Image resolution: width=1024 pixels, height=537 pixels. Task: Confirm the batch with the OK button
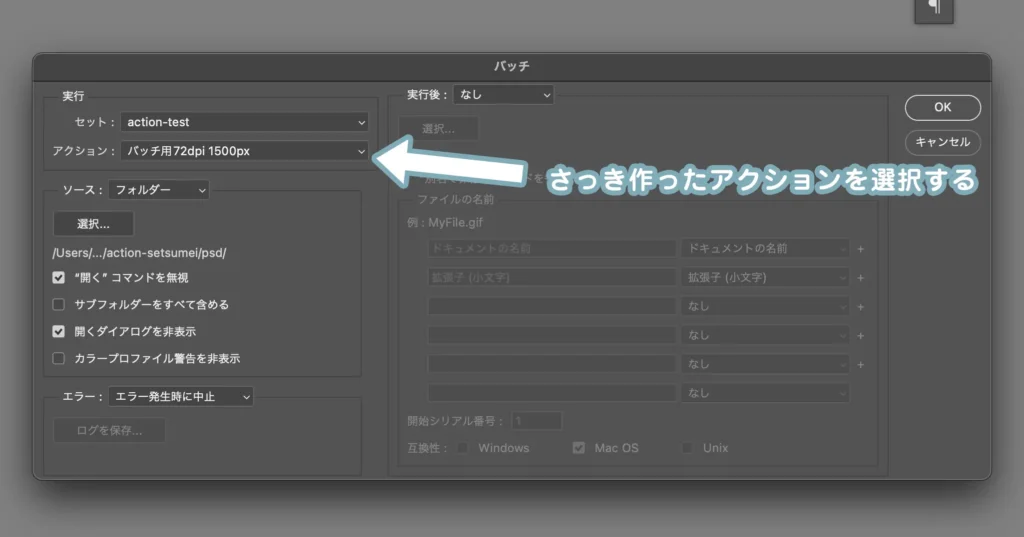(x=942, y=107)
